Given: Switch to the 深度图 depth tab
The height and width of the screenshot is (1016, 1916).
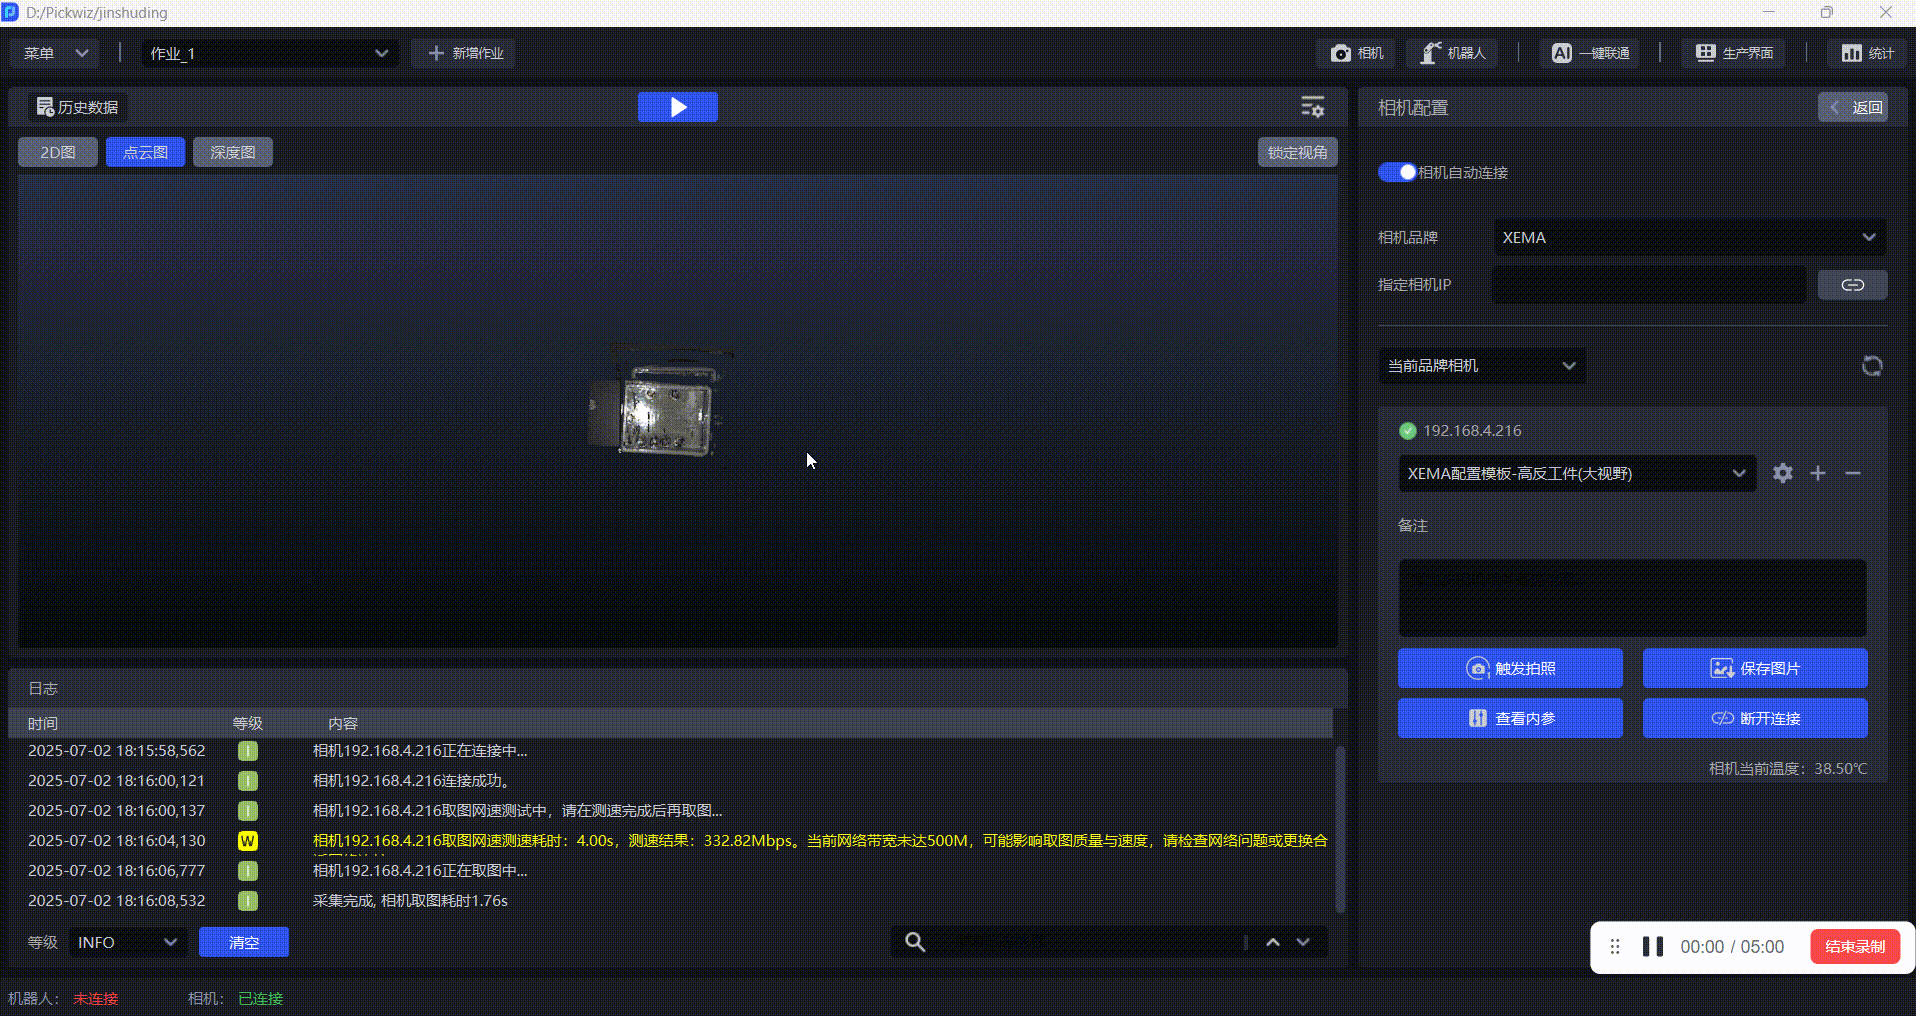Looking at the screenshot, I should point(232,152).
